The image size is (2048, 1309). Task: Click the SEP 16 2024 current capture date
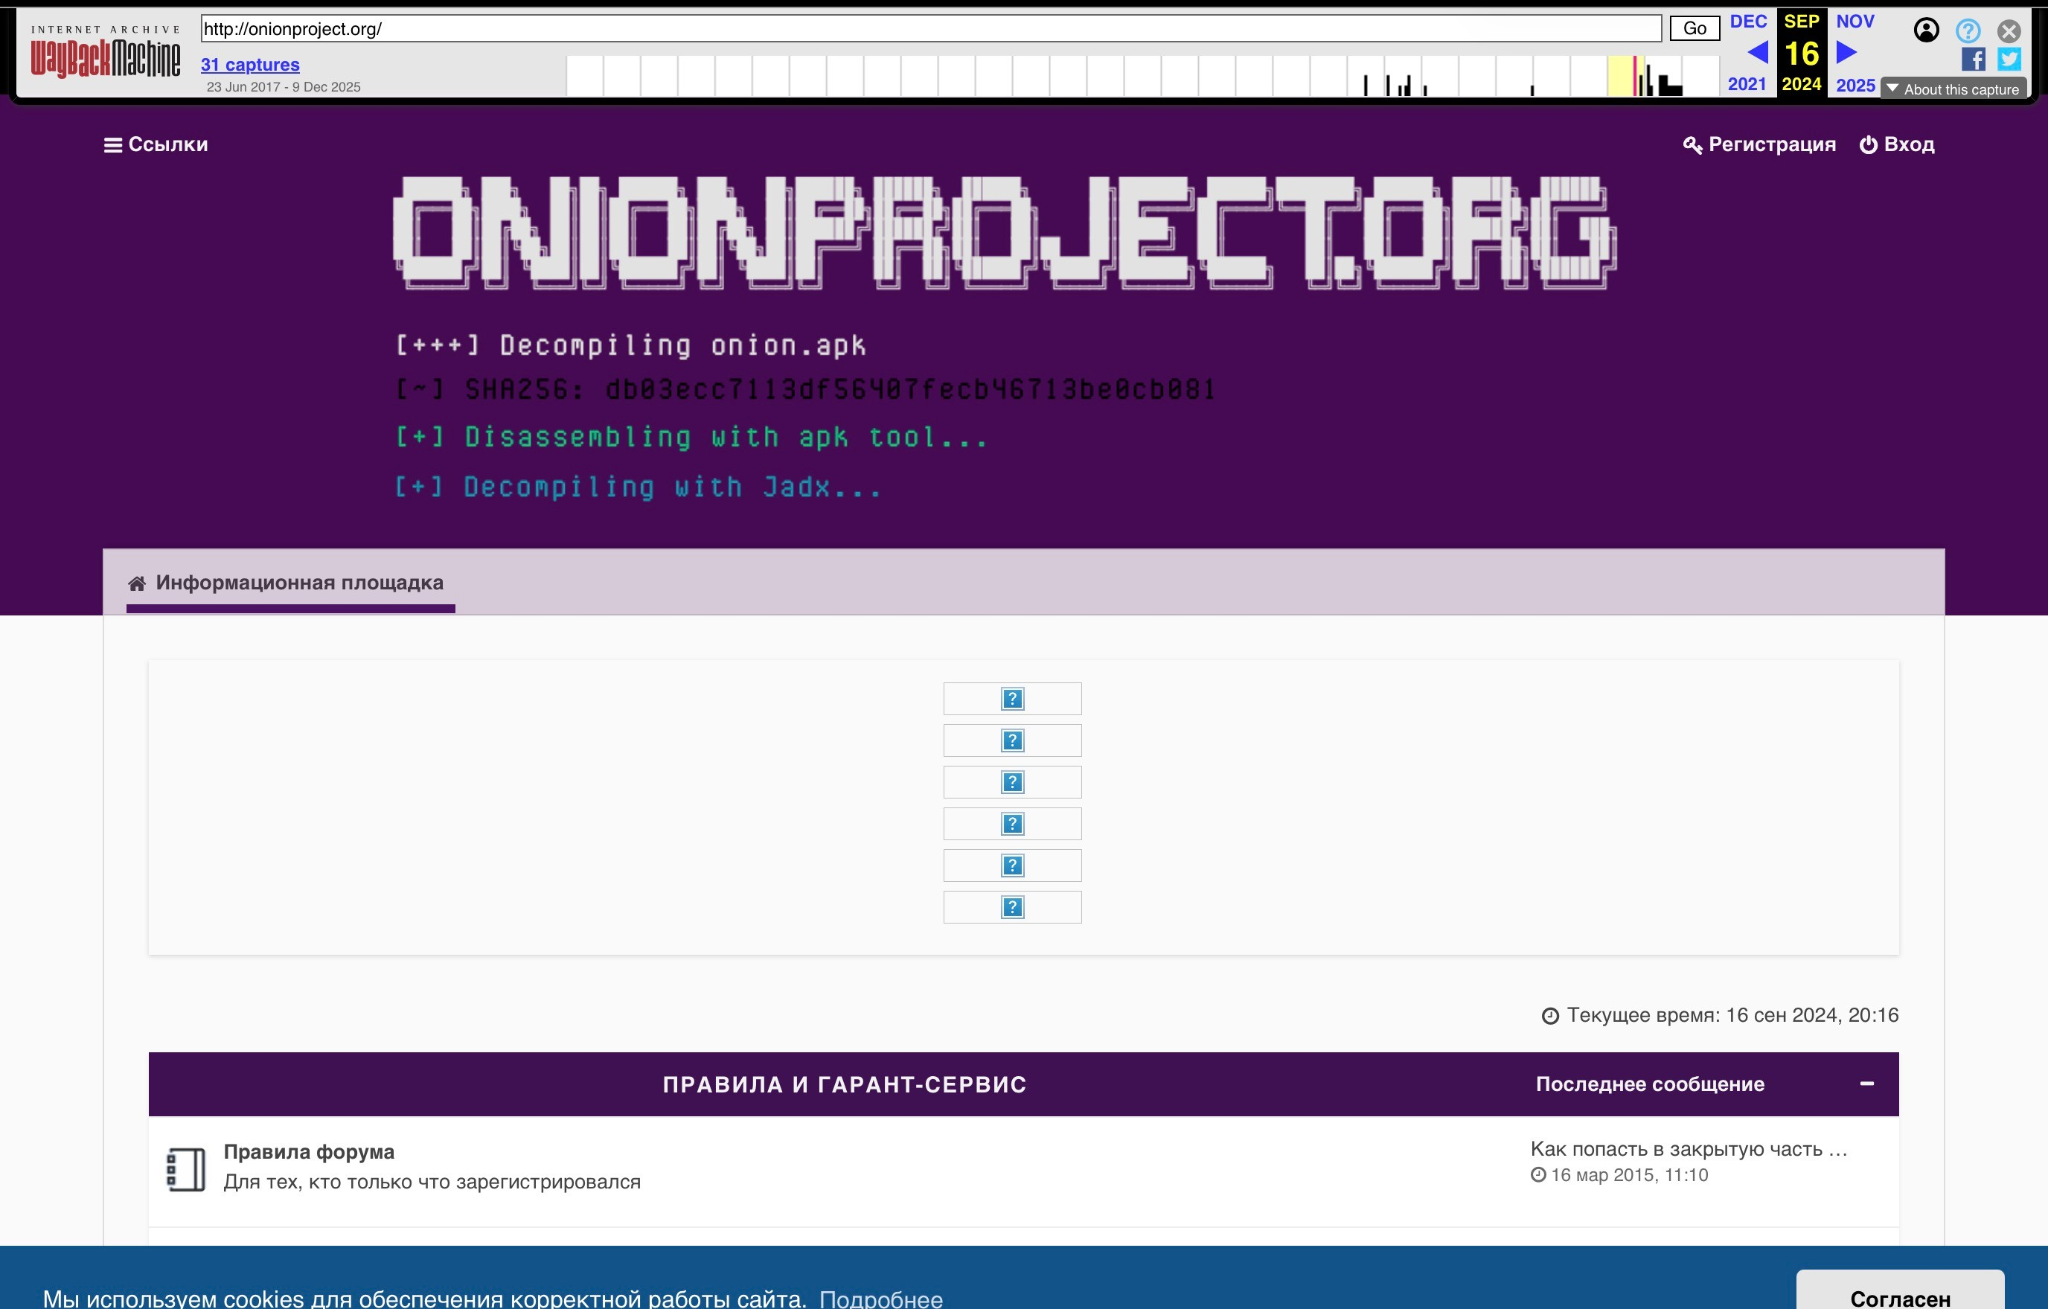(1802, 53)
